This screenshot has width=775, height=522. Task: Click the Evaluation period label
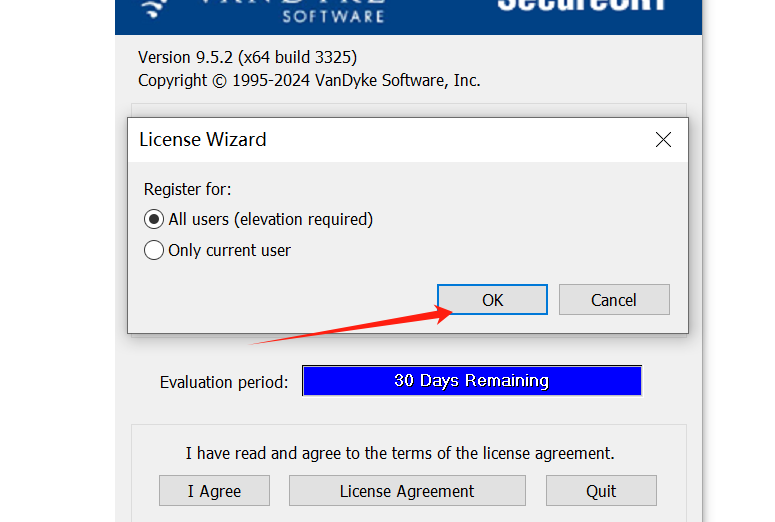coord(224,382)
